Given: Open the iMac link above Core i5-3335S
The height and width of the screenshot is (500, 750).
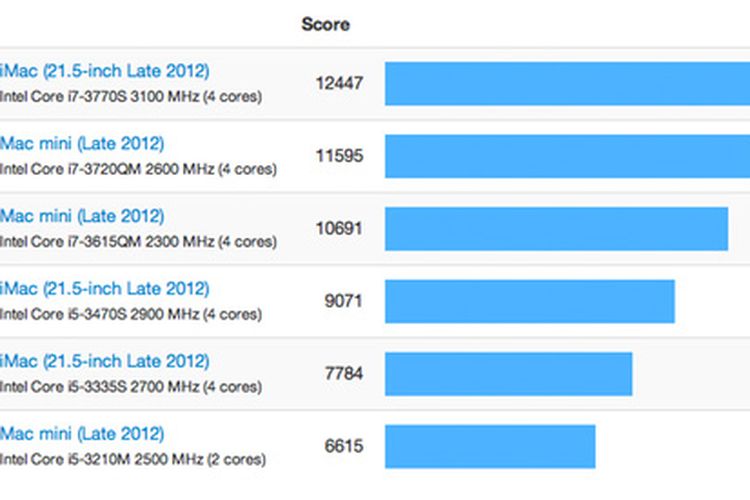Looking at the screenshot, I should tap(105, 361).
